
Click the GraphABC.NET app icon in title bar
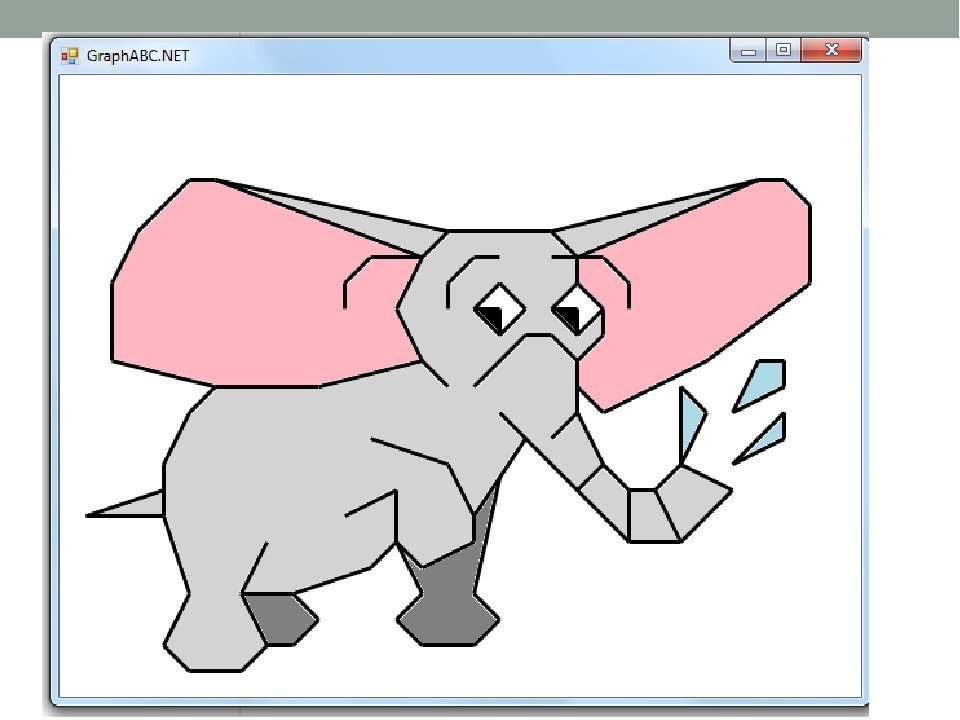coord(69,56)
